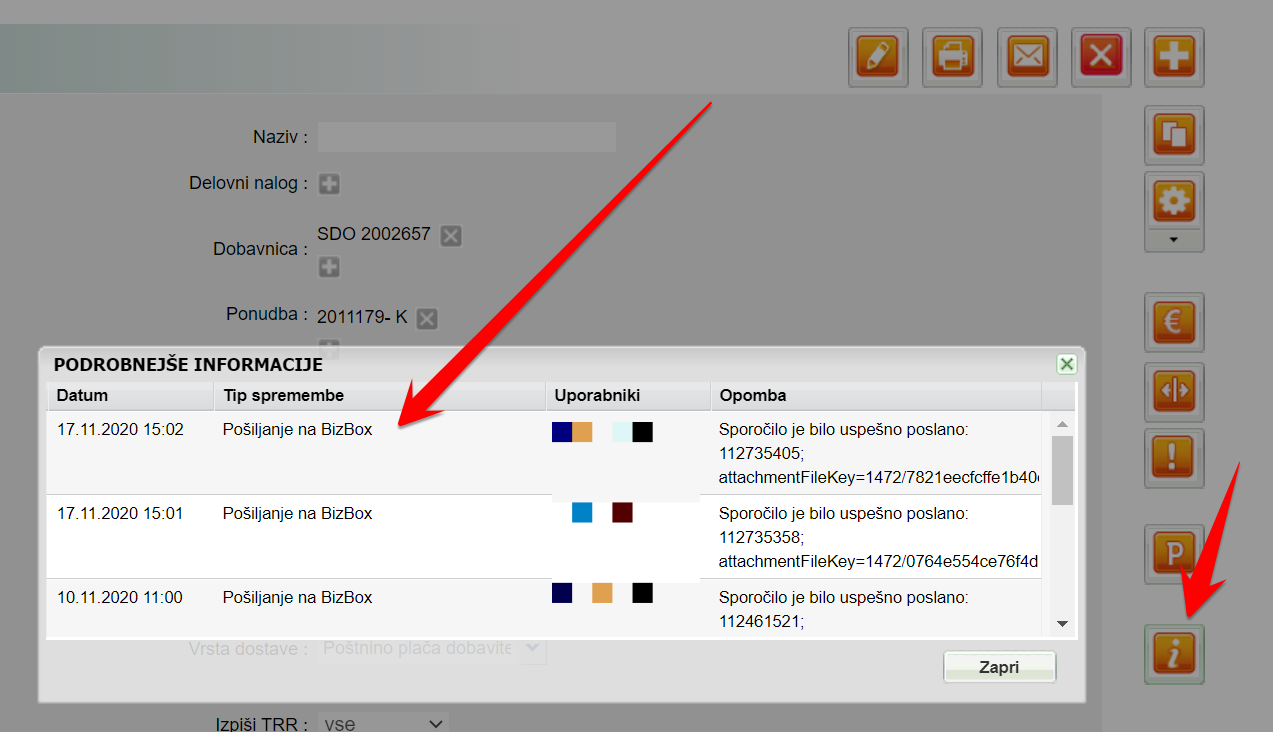Image resolution: width=1273 pixels, height=732 pixels.
Task: Click the pencil edit icon
Action: coord(878,57)
